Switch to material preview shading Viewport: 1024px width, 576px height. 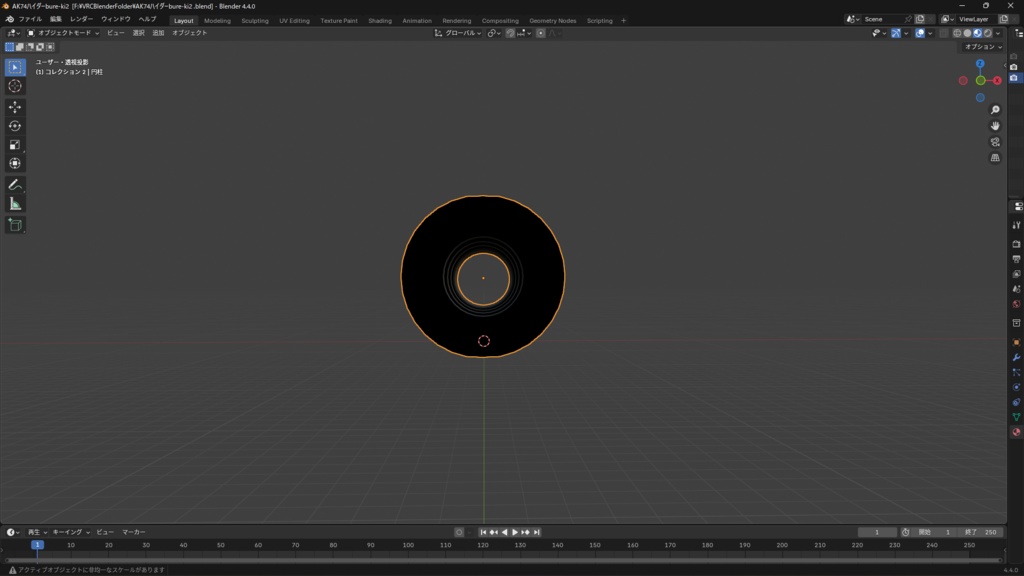coord(978,33)
